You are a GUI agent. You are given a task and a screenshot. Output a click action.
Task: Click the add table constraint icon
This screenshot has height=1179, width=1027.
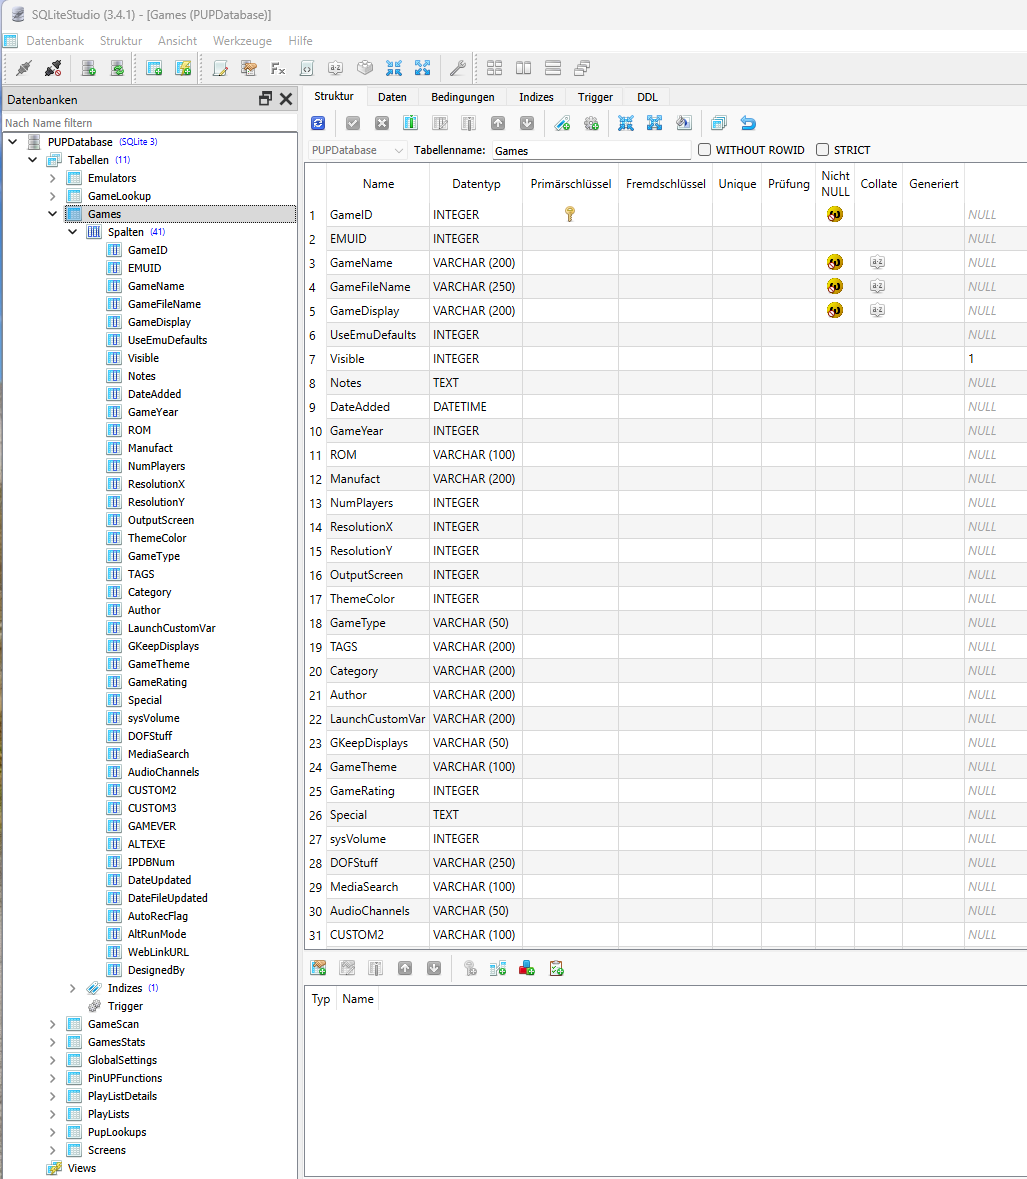point(319,968)
